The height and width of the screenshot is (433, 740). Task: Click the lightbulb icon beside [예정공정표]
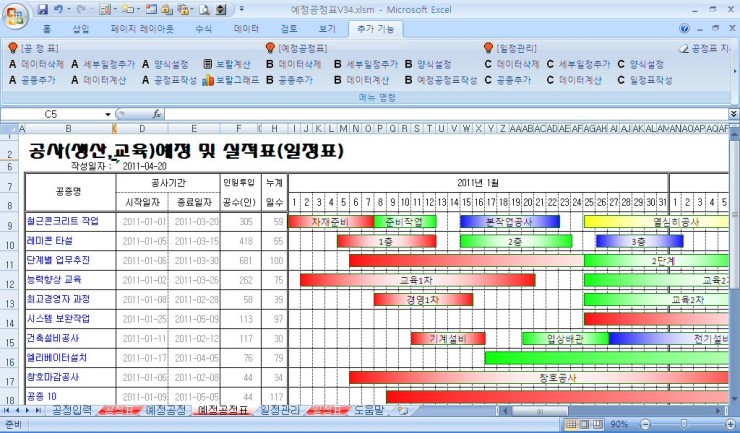pyautogui.click(x=270, y=48)
